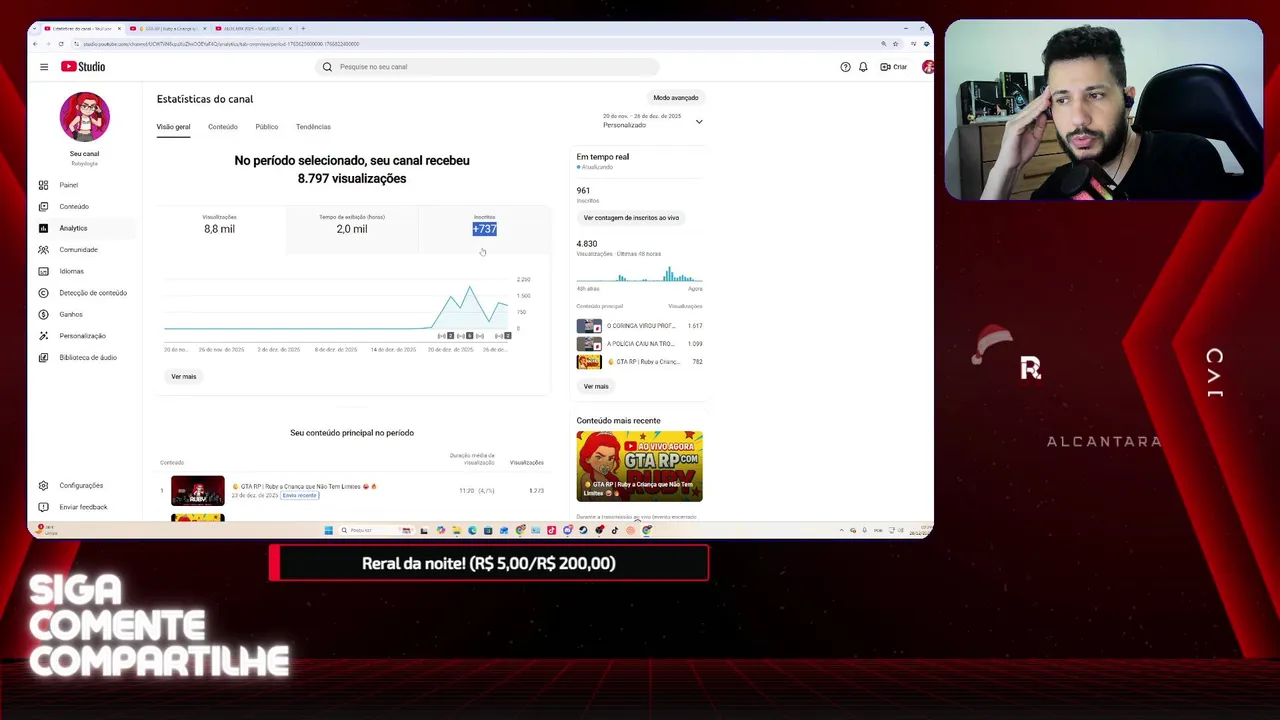Click 'Ver contagem de inscritos ao vivo'
The width and height of the screenshot is (1280, 720).
(631, 218)
